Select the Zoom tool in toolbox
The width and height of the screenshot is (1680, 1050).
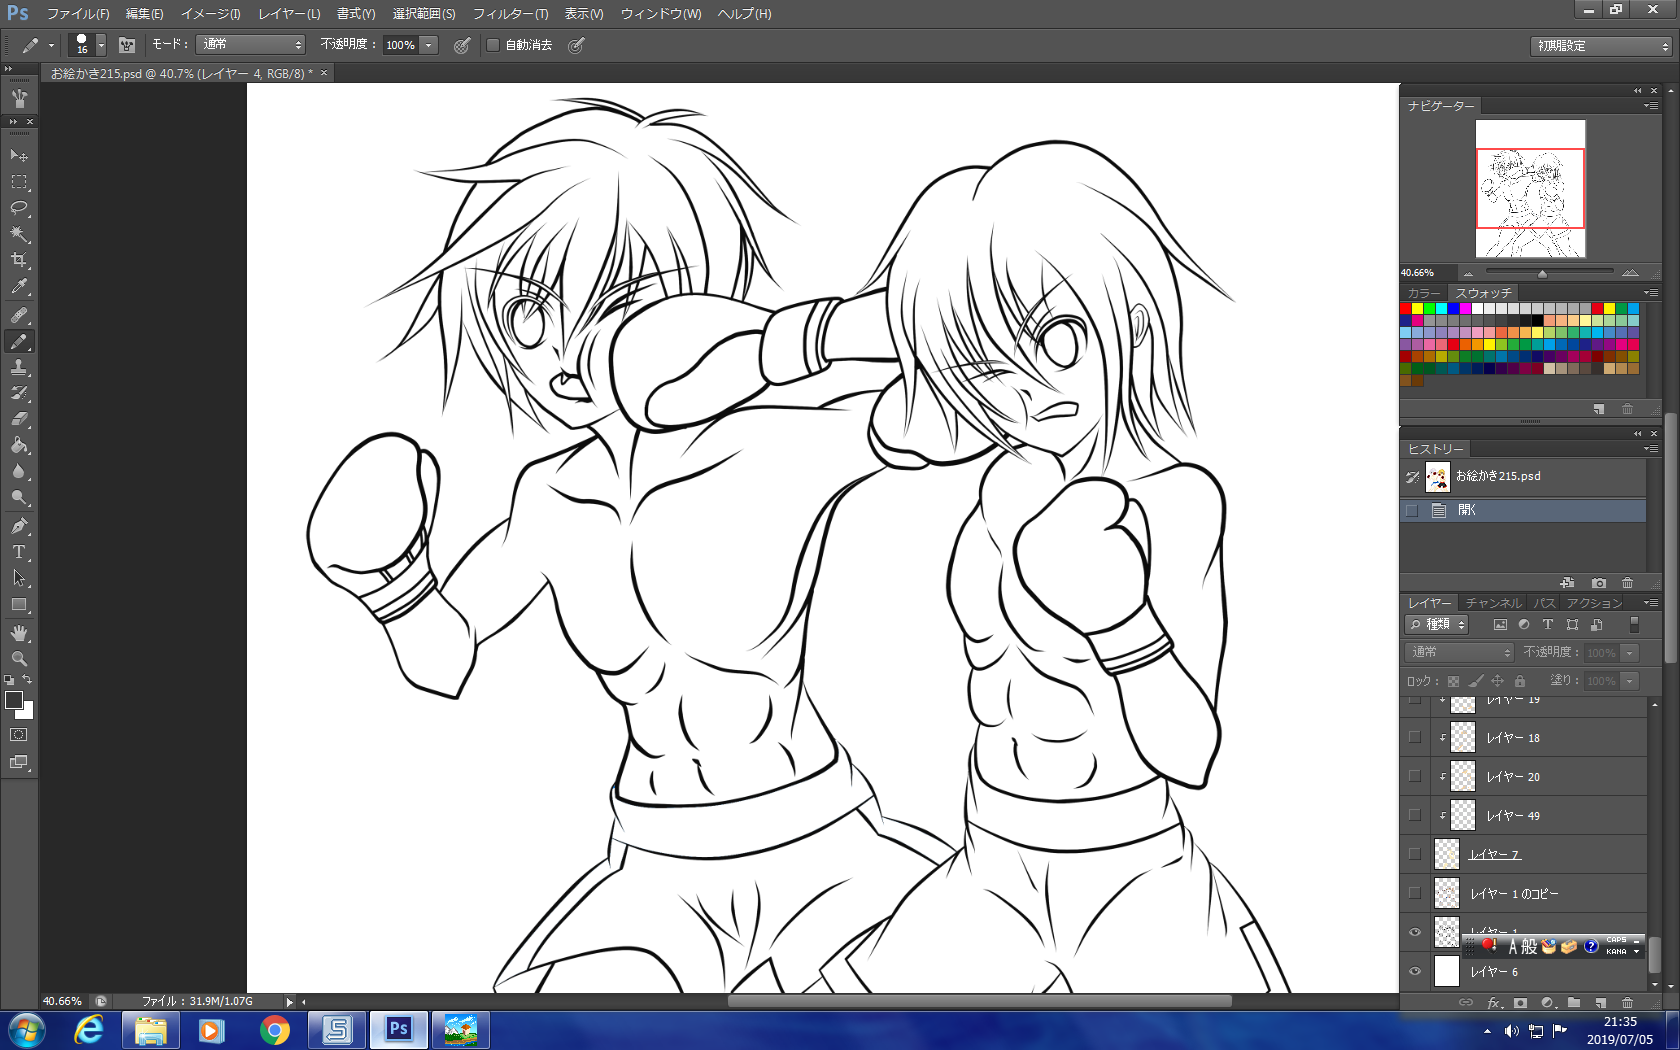[19, 659]
